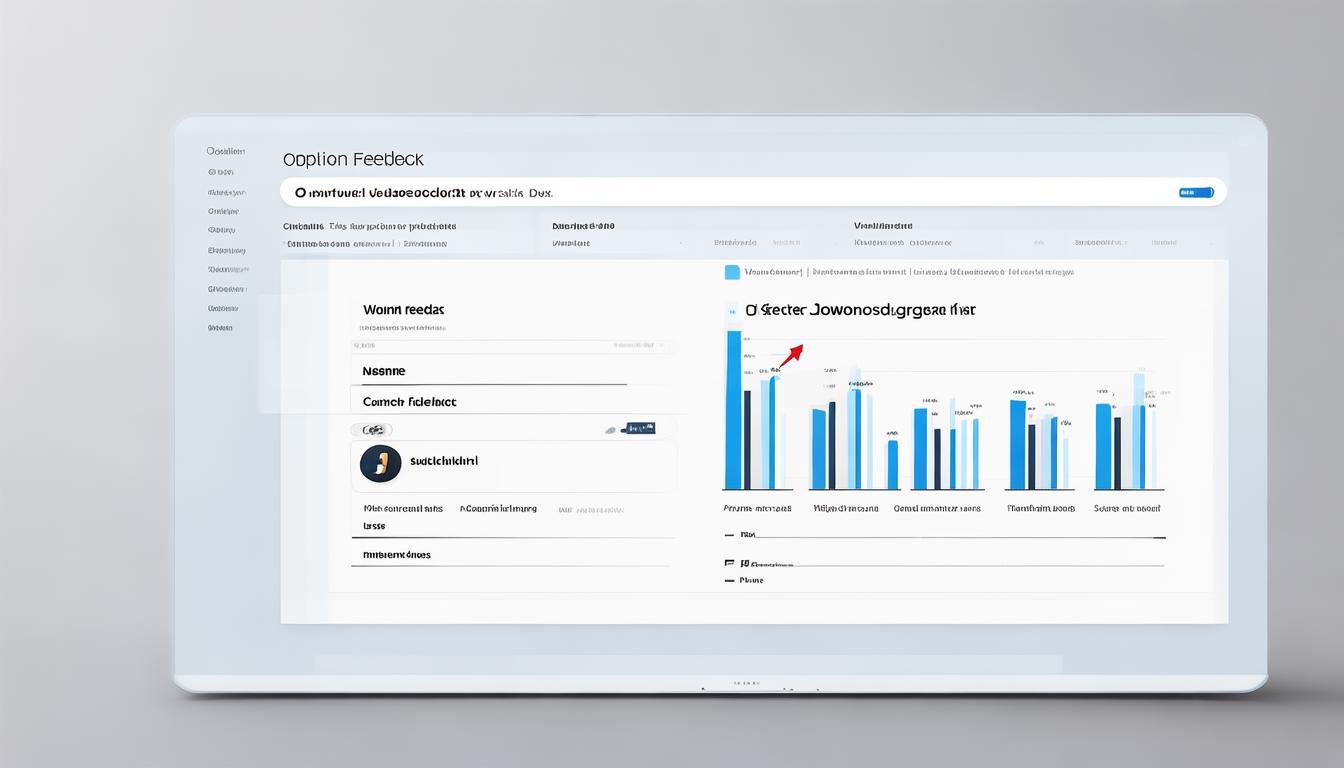Open the Nsenne field row
Screen dimensions: 1344x768
point(489,371)
